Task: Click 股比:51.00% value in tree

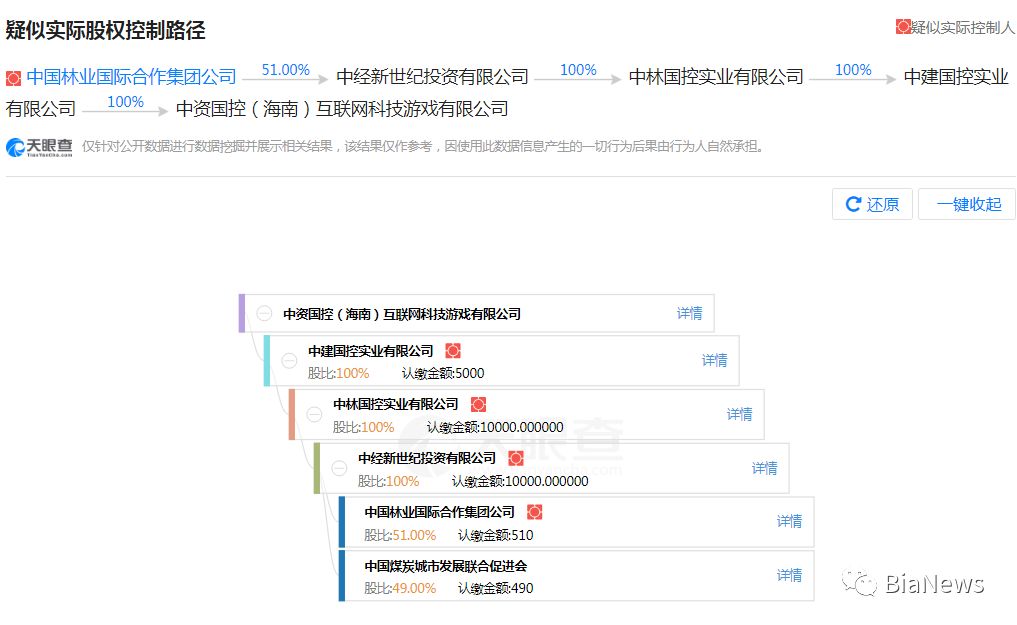Action: coord(400,536)
